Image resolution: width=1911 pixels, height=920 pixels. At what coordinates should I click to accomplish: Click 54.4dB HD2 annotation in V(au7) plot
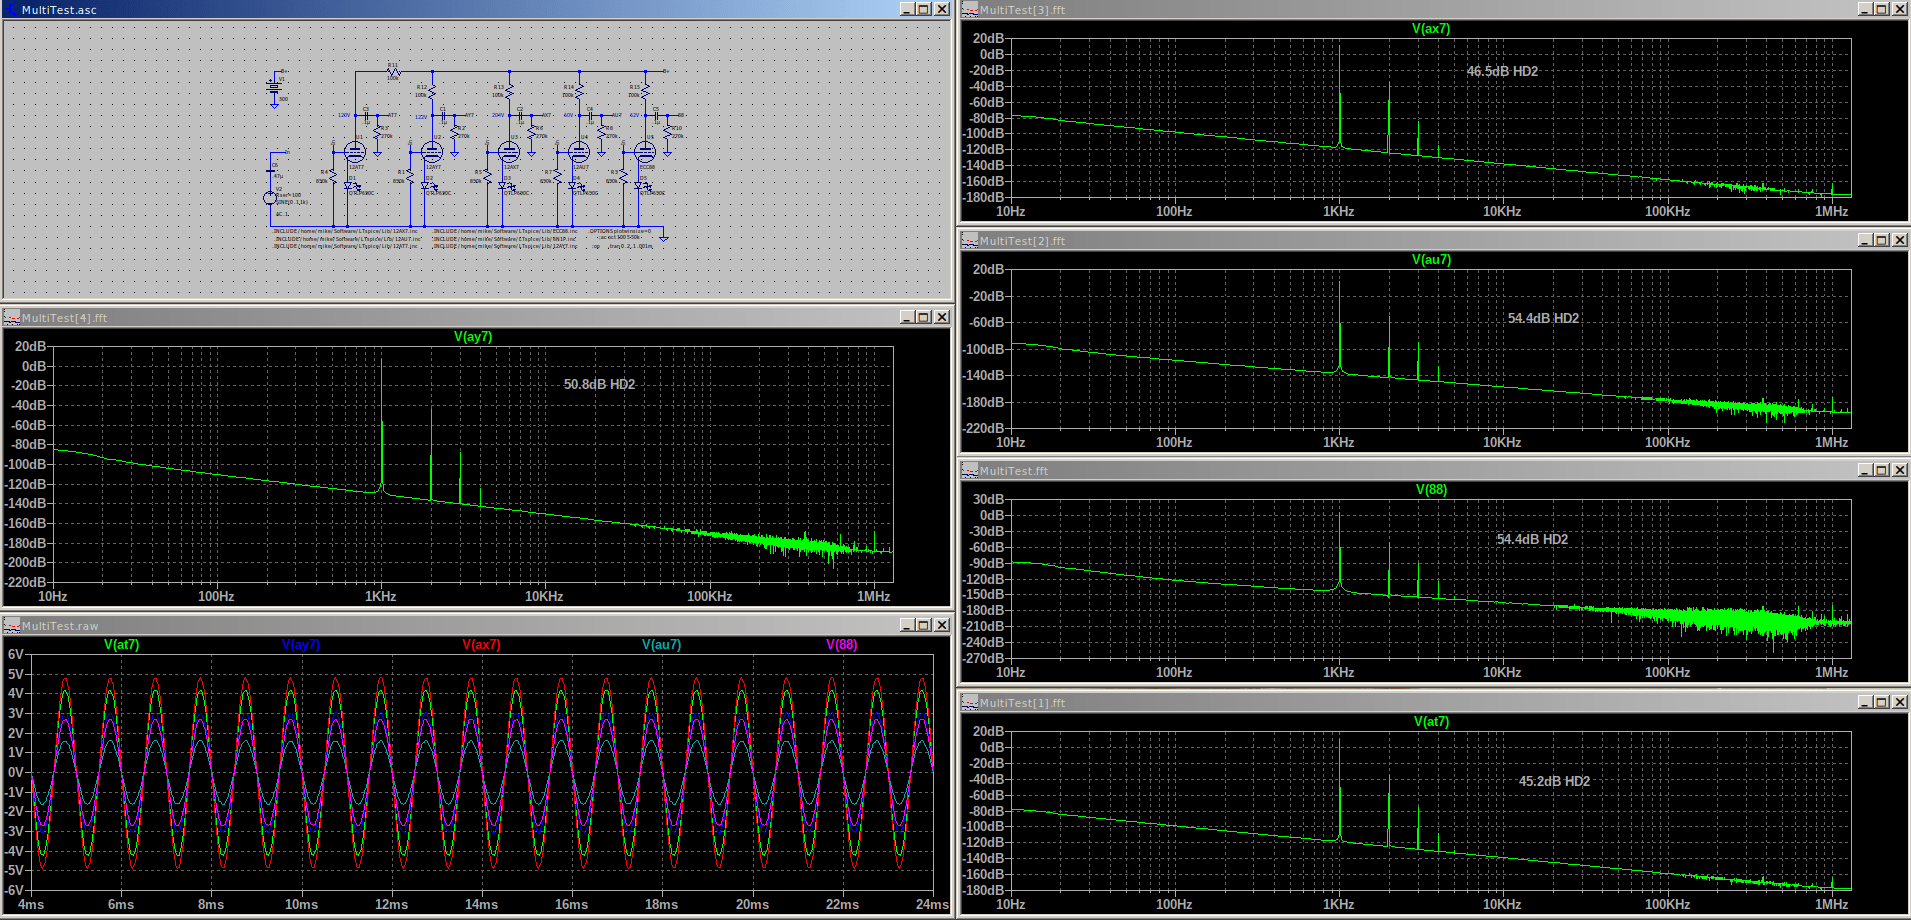[x=1543, y=319]
